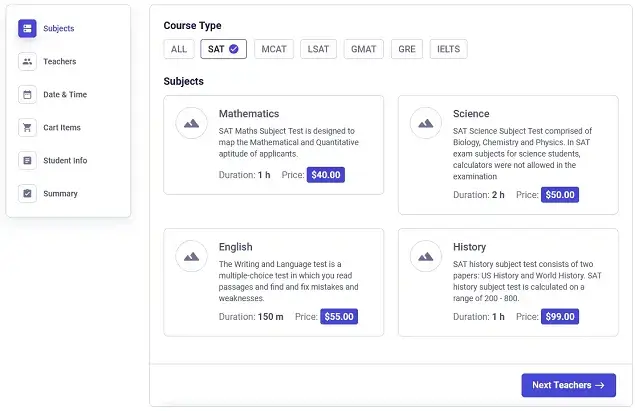Open the Teachers step icon
Viewport: 635px width, 411px height.
(27, 62)
